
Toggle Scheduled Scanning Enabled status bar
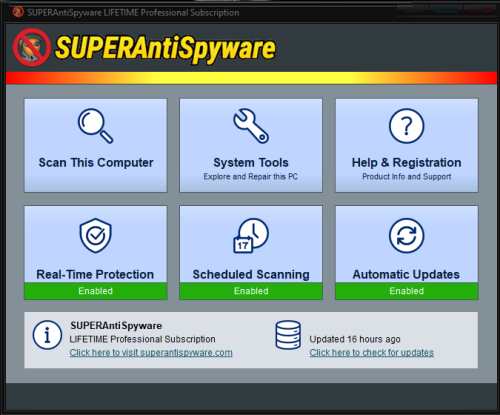[x=251, y=291]
